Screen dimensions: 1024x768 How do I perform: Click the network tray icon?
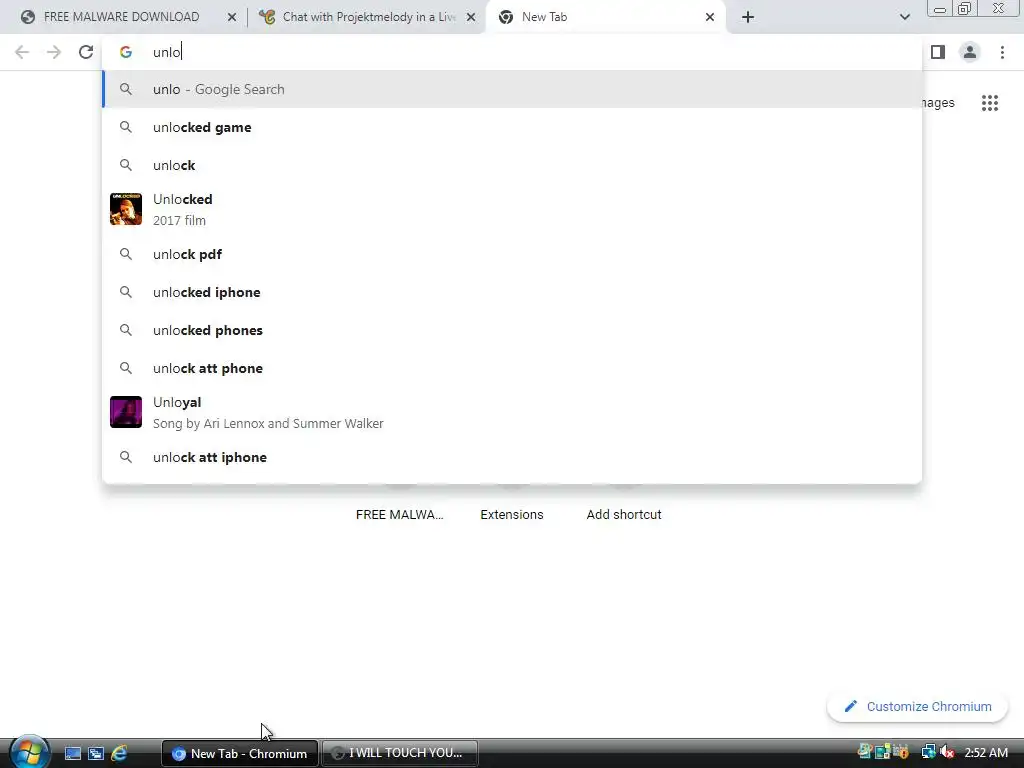pyautogui.click(x=928, y=753)
